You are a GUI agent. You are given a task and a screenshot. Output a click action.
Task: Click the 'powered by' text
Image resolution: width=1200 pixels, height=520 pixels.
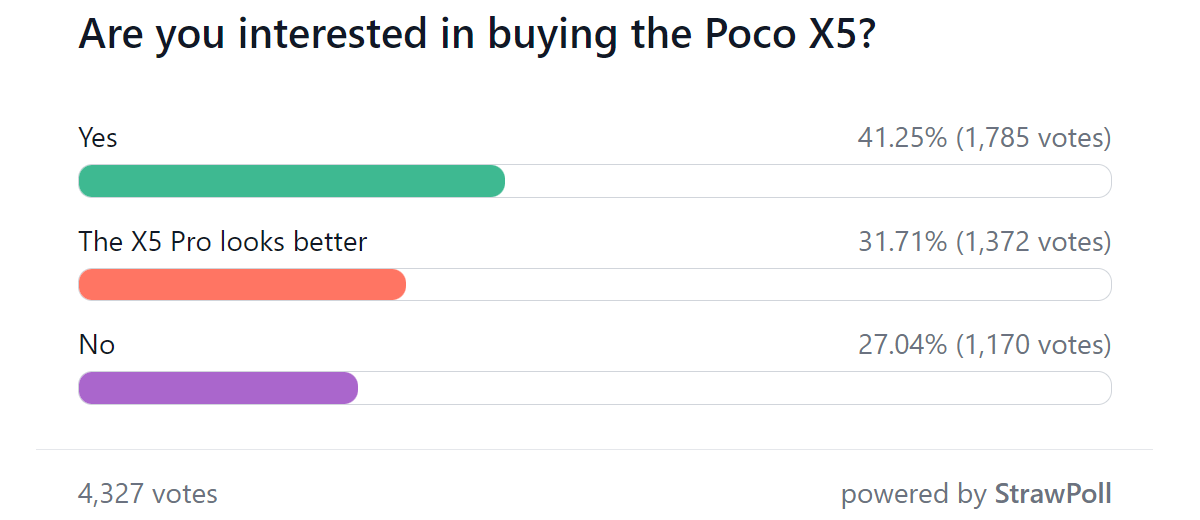914,494
